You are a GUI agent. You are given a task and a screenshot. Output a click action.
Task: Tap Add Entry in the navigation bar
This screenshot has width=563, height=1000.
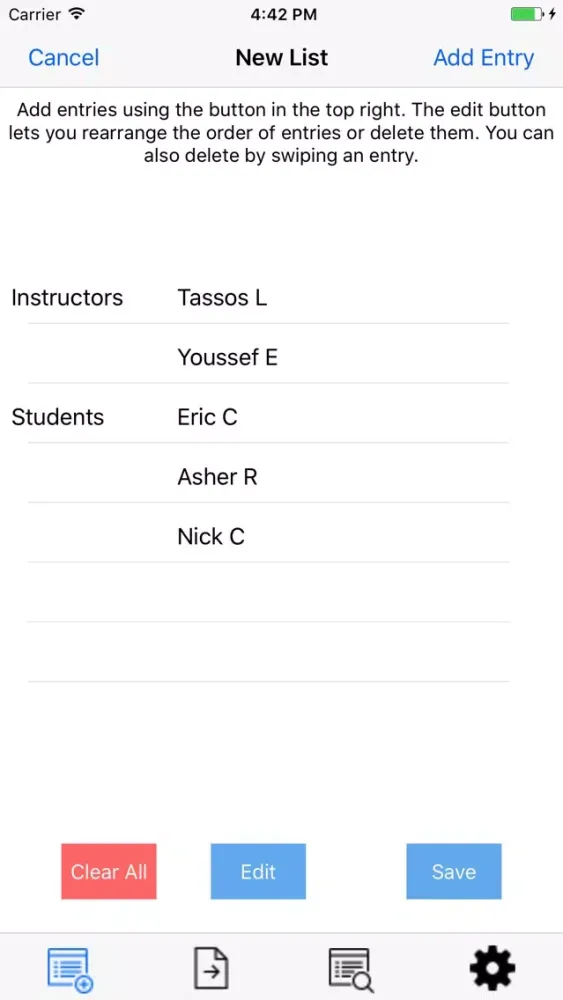483,57
